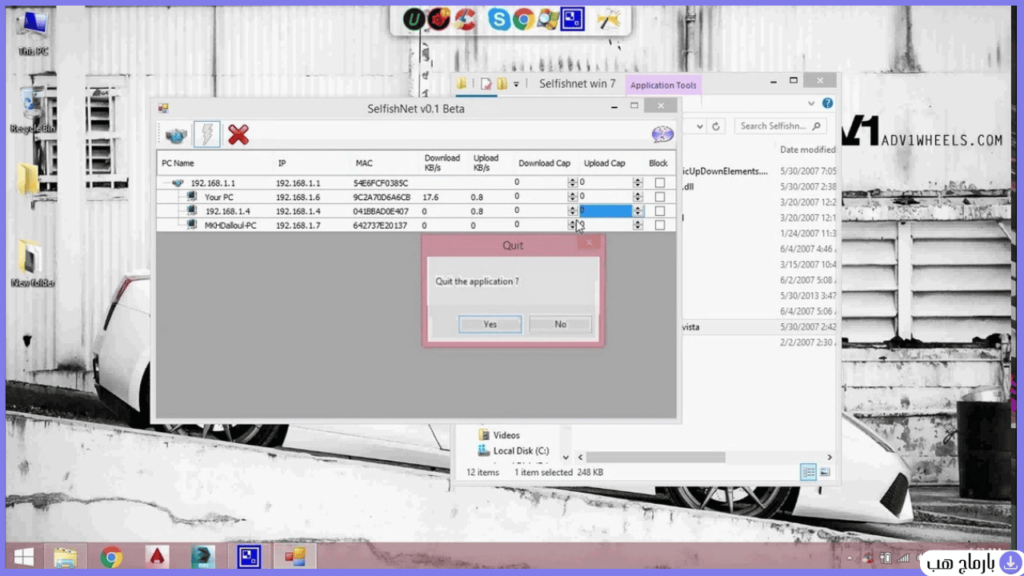Open the magnifier-and-map icon in the top dock
Viewport: 1024px width, 576px height.
(548, 20)
